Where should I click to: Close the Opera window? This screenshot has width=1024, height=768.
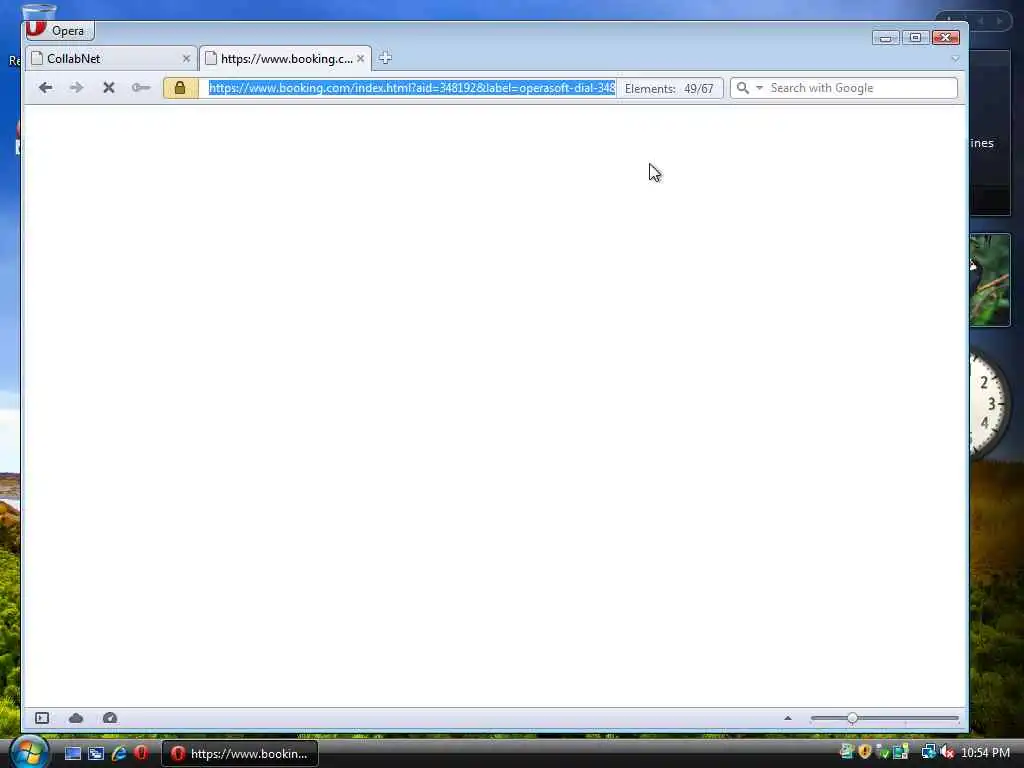945,38
